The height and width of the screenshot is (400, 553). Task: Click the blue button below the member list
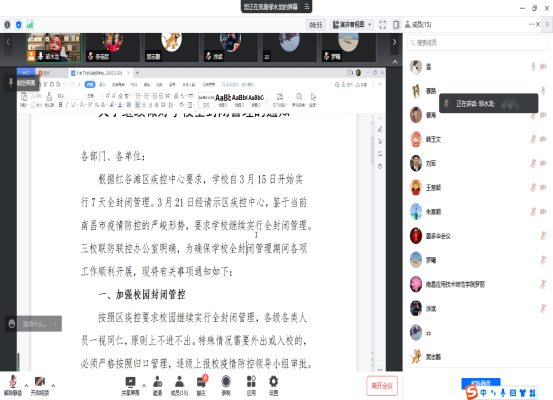tap(481, 382)
